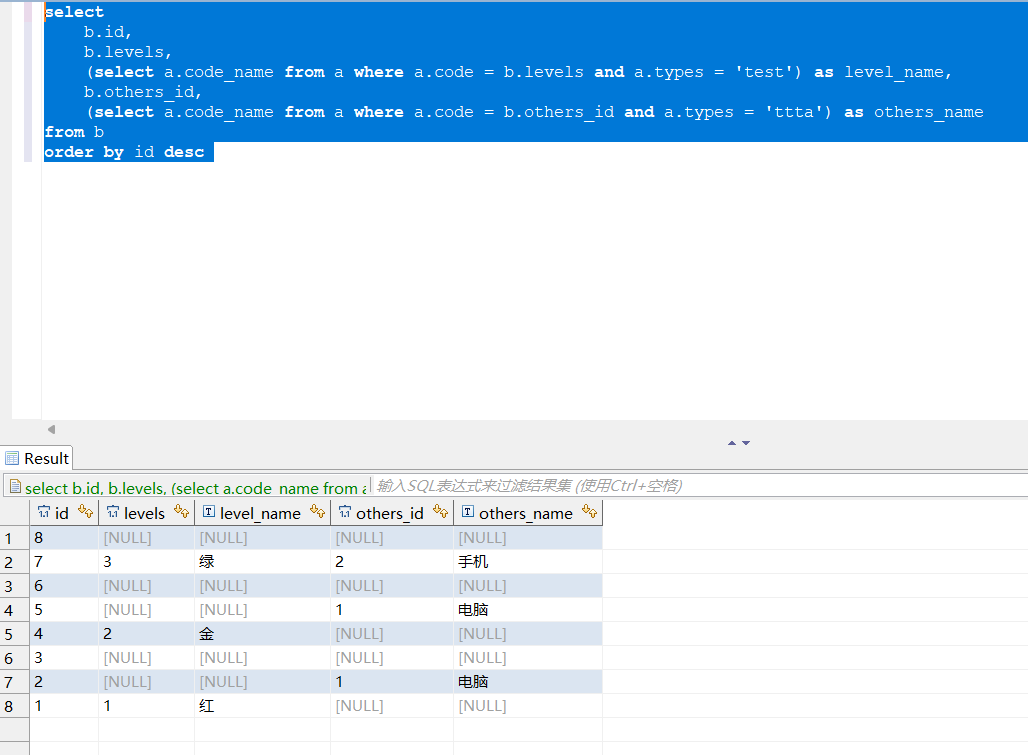Click the down arrow to collapse results panel

point(746,443)
